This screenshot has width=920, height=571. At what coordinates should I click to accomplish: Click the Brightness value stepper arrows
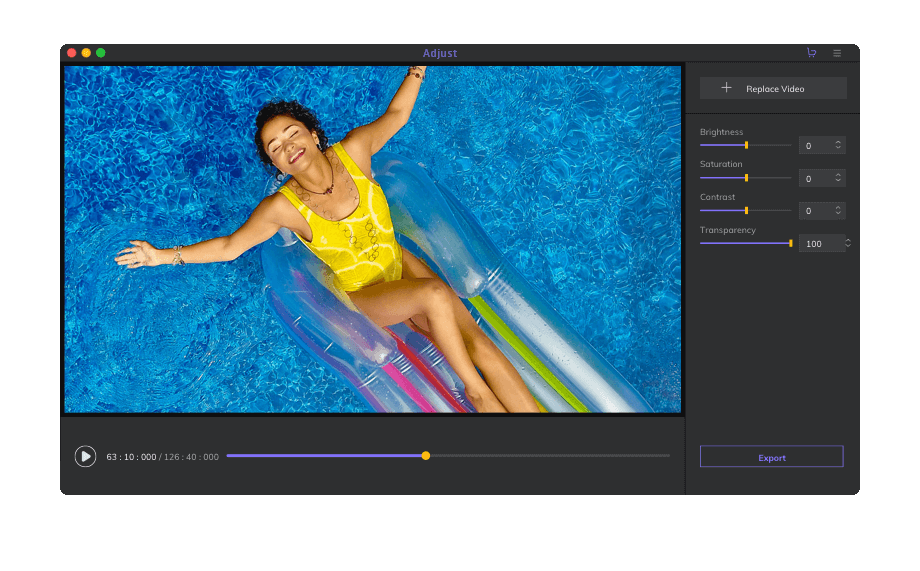tap(838, 145)
